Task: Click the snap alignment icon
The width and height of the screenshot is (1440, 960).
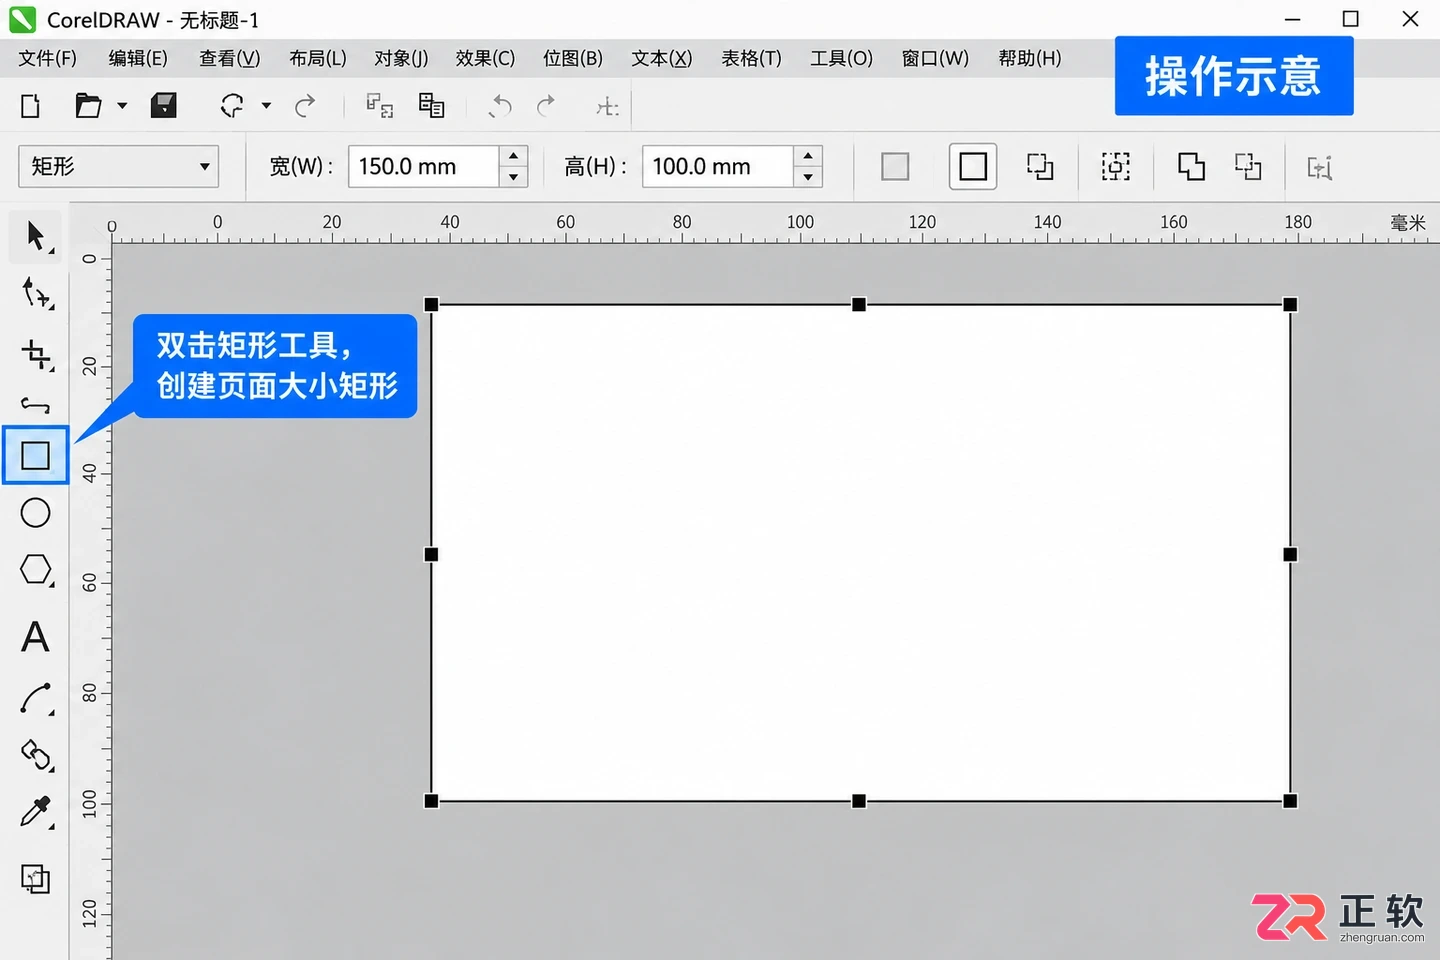Action: (x=607, y=107)
